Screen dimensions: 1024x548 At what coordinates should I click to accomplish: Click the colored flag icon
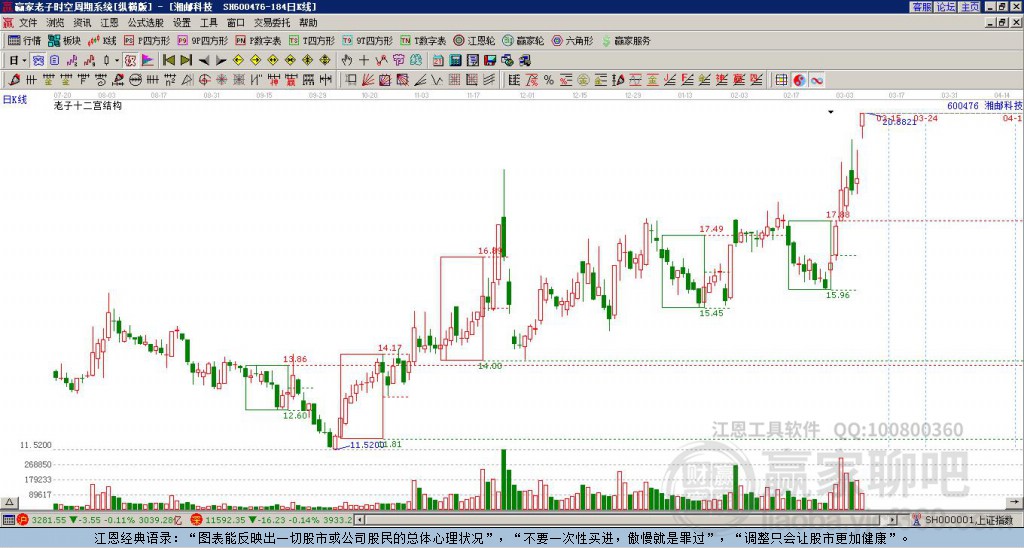(148, 61)
